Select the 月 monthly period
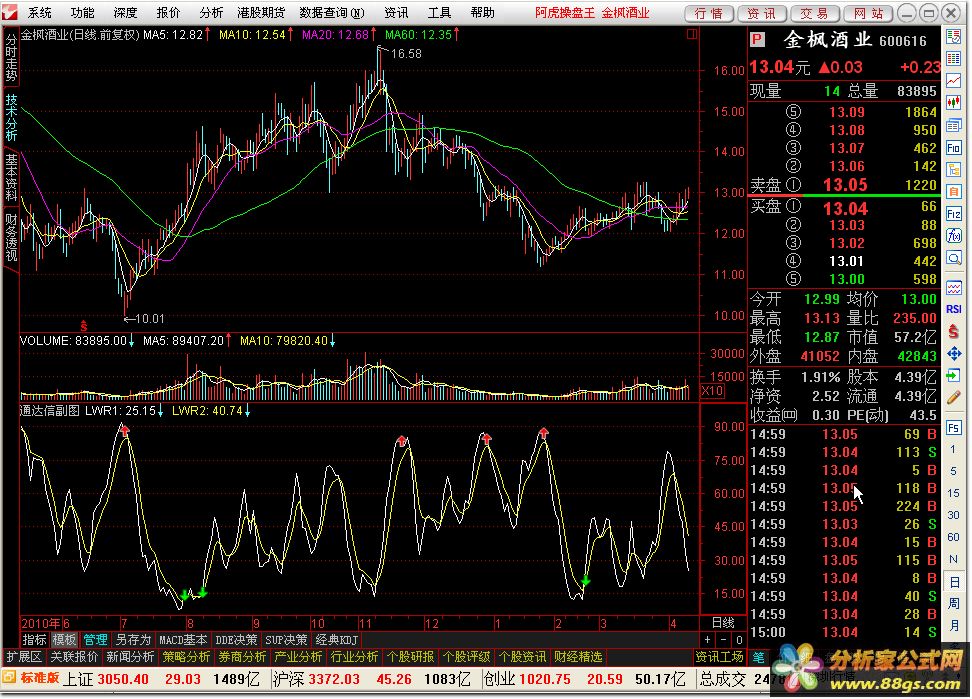 click(x=953, y=626)
